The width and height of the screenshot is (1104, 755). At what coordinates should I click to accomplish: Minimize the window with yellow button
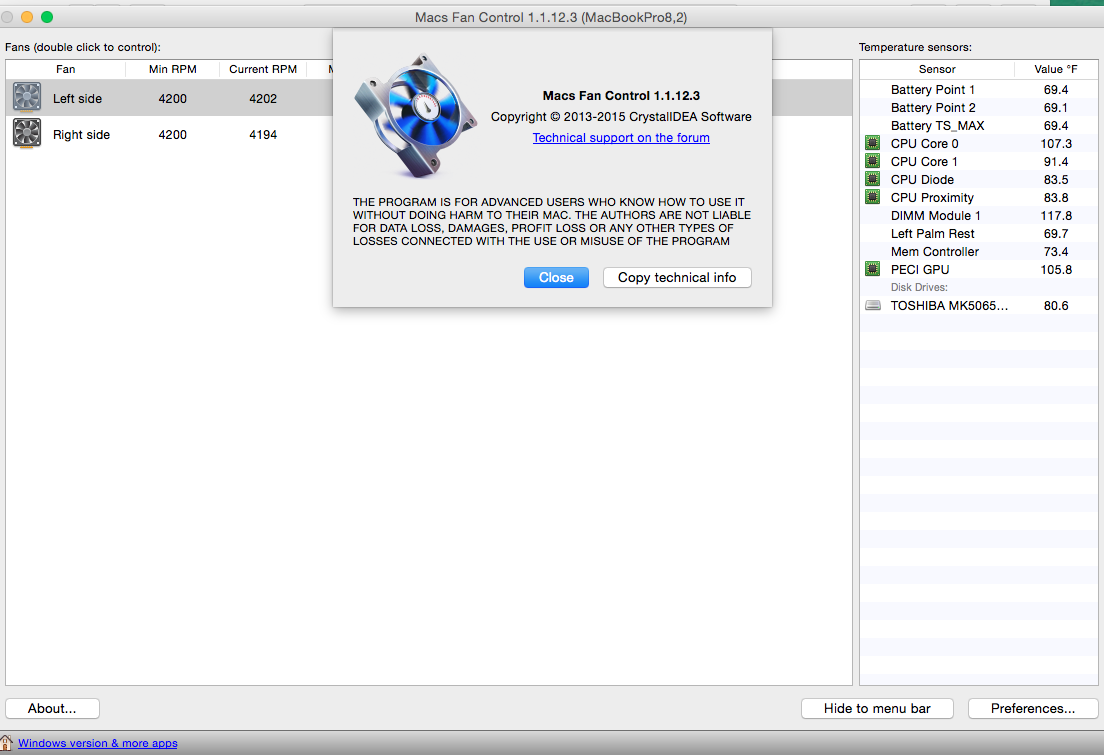pos(27,17)
